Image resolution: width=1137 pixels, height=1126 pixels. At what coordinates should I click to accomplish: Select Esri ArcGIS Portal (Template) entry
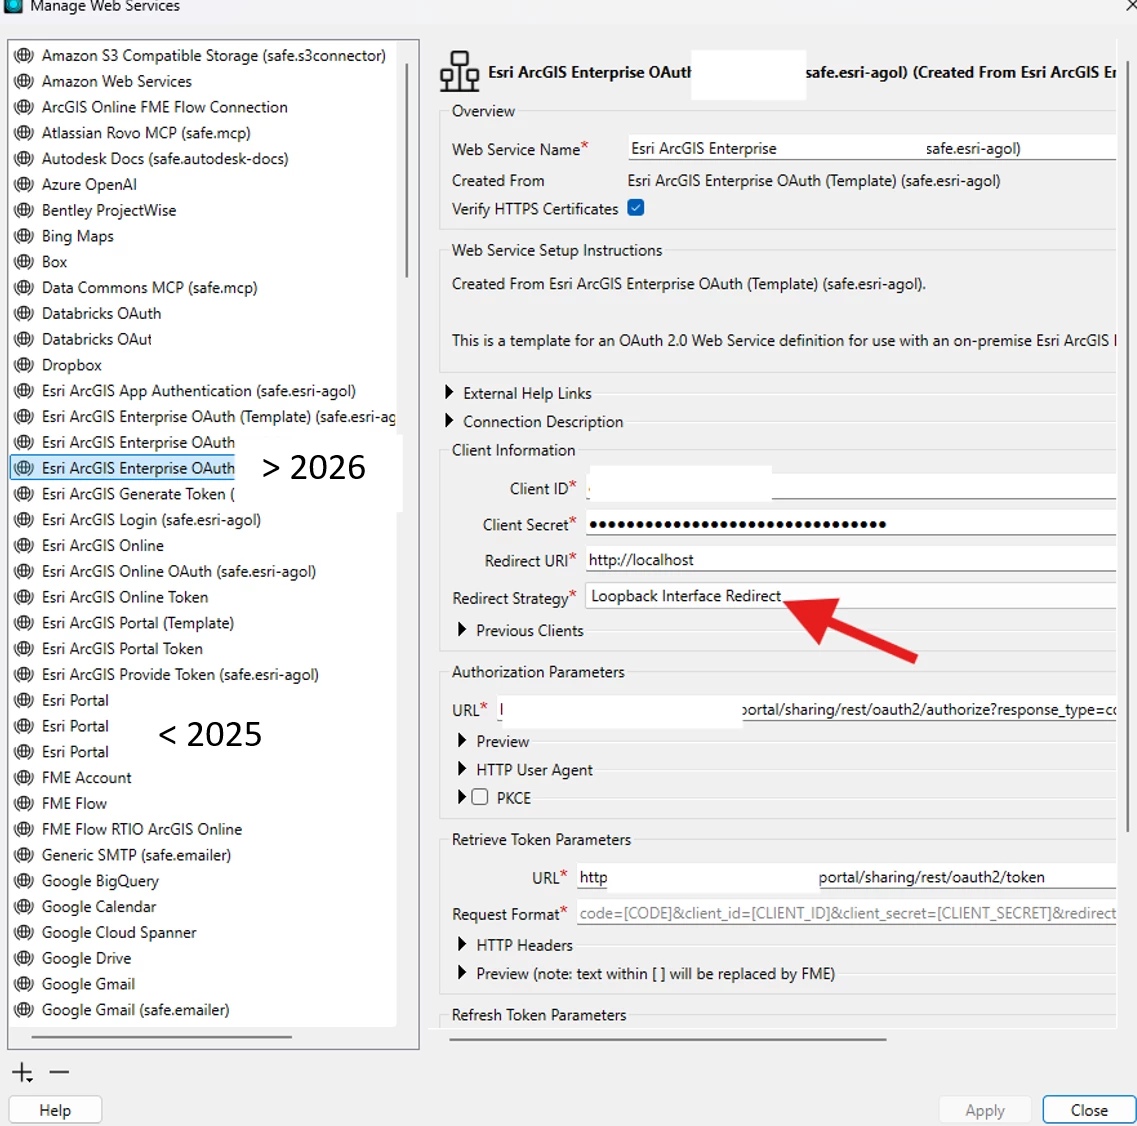138,622
